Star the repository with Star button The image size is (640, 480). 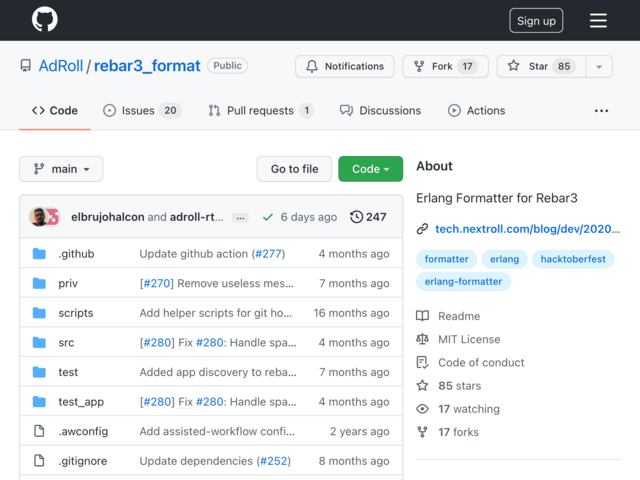[x=541, y=66]
